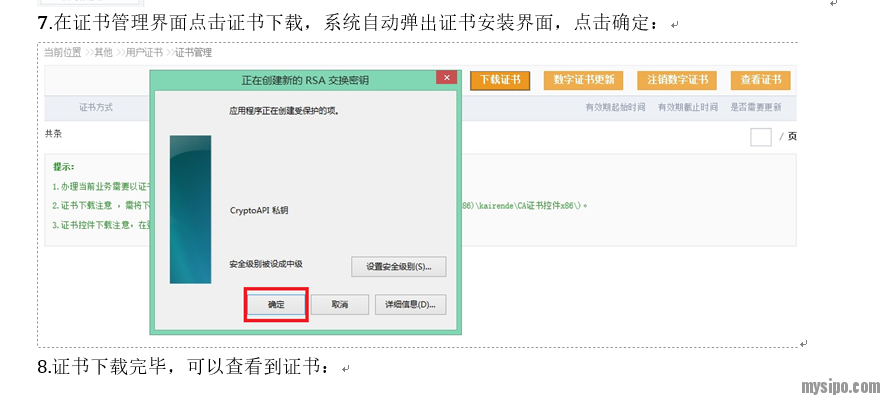This screenshot has height=400, width=885.
Task: Open 详细信息(D)... in the RSA dialog
Action: pos(410,304)
